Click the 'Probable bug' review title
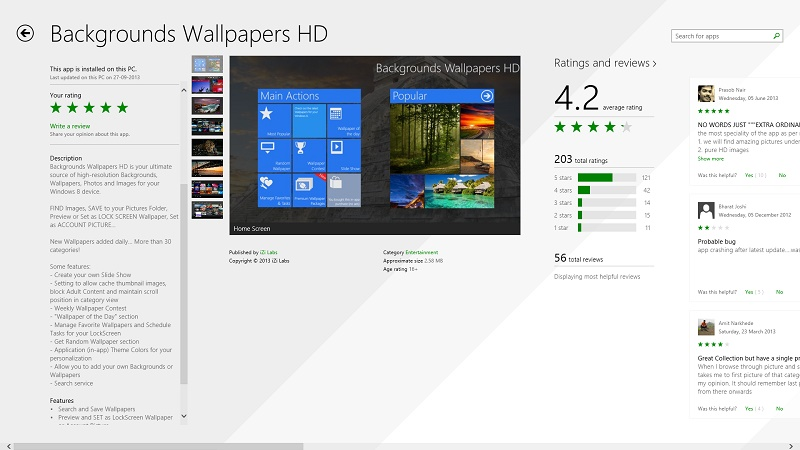The image size is (800, 450). pos(716,241)
